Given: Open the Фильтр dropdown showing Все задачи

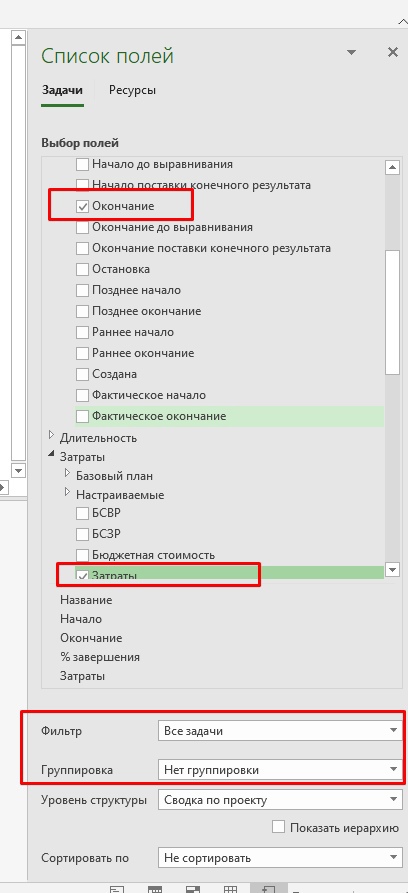Looking at the screenshot, I should pyautogui.click(x=279, y=731).
